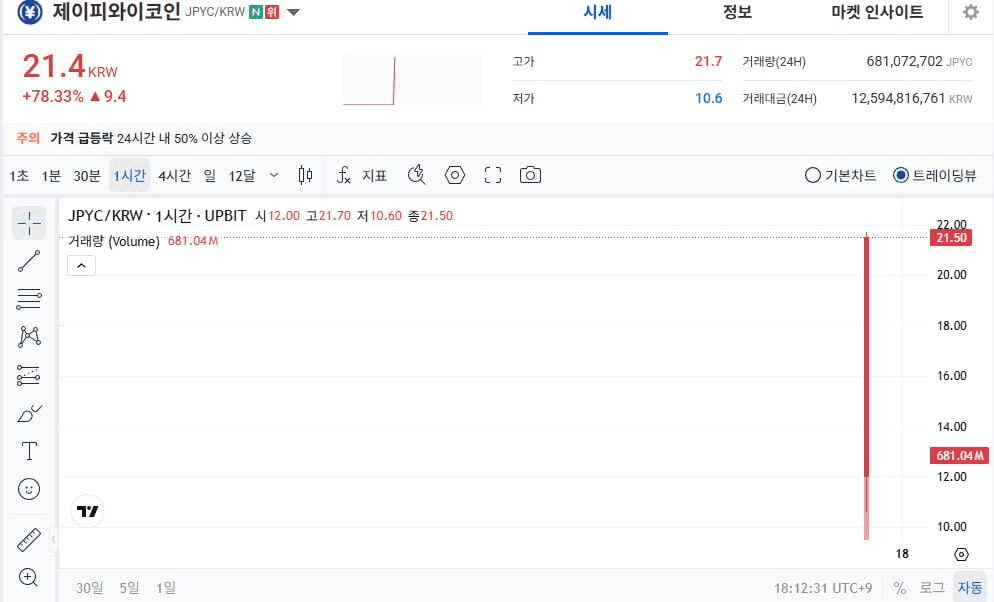Click the TradingView logo button

(x=87, y=511)
